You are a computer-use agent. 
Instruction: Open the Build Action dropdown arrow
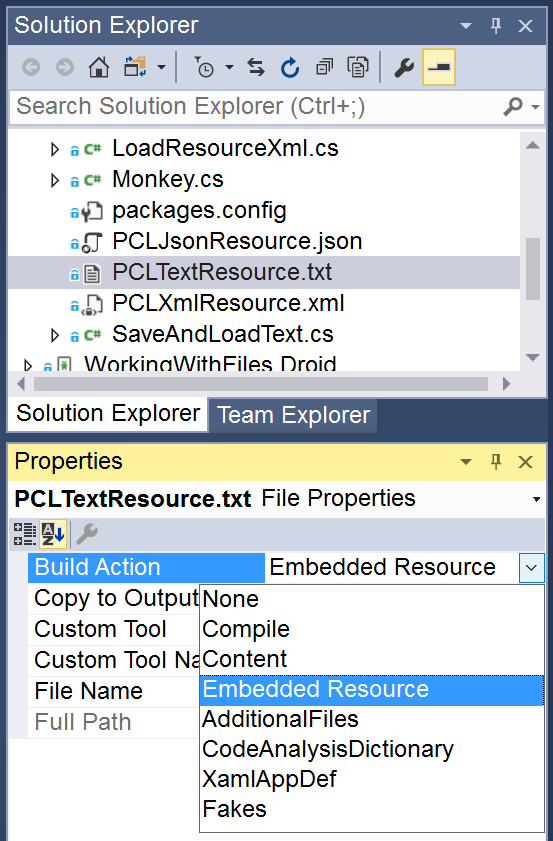click(532, 567)
